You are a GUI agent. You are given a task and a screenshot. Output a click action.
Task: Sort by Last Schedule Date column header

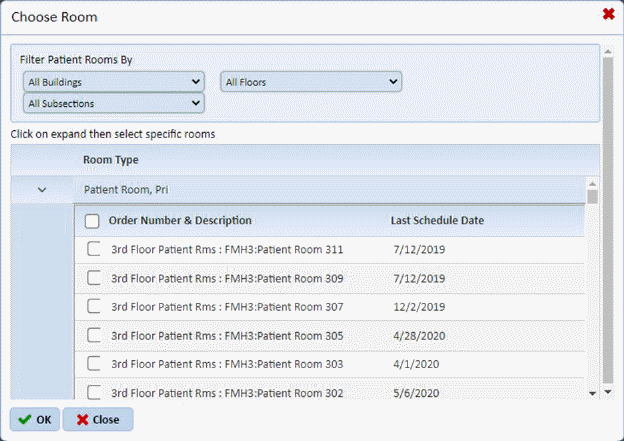[x=438, y=220]
